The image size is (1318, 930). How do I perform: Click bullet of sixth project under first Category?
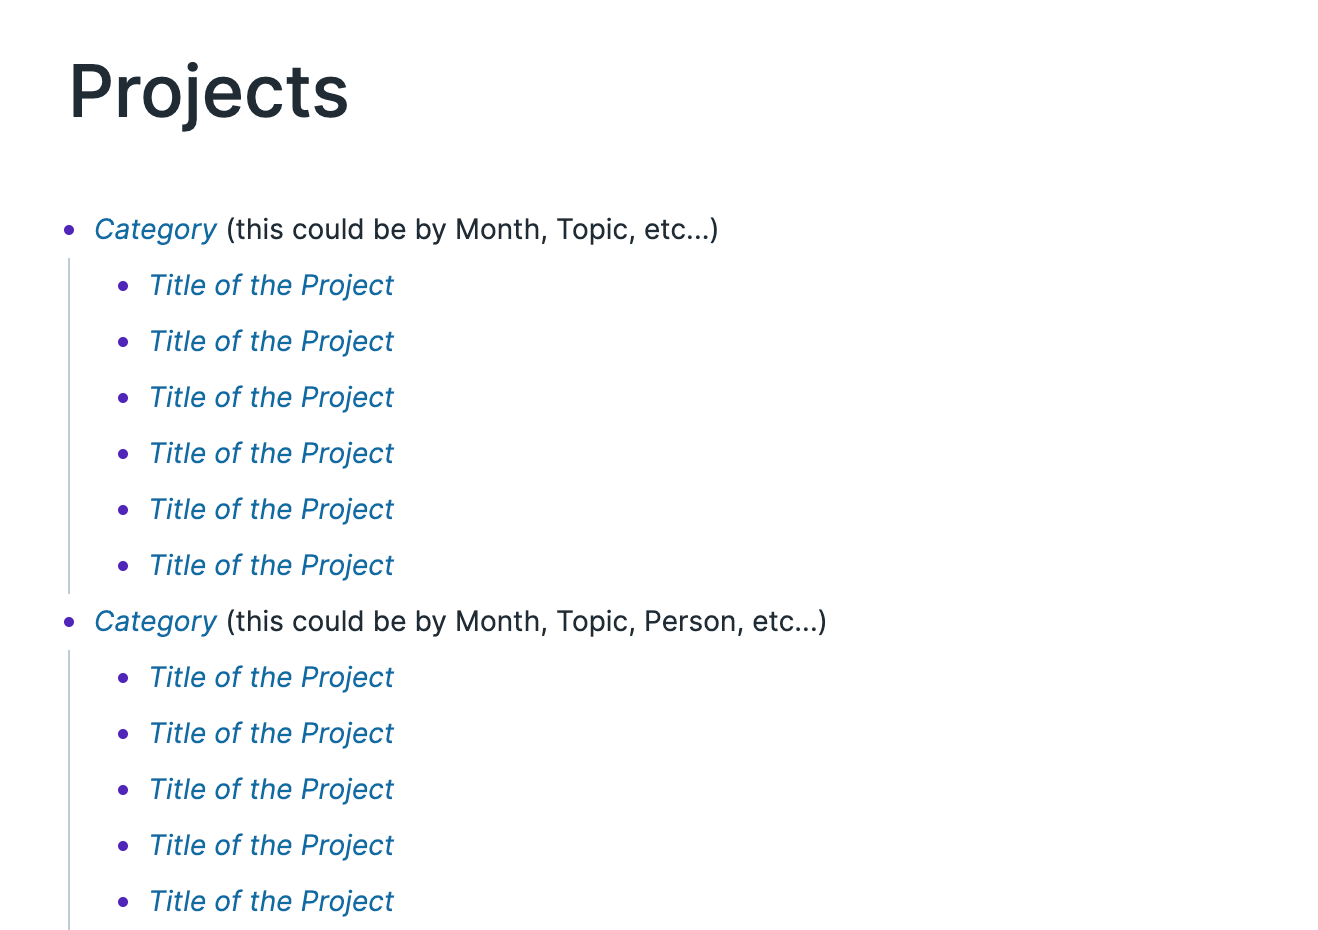tap(123, 566)
